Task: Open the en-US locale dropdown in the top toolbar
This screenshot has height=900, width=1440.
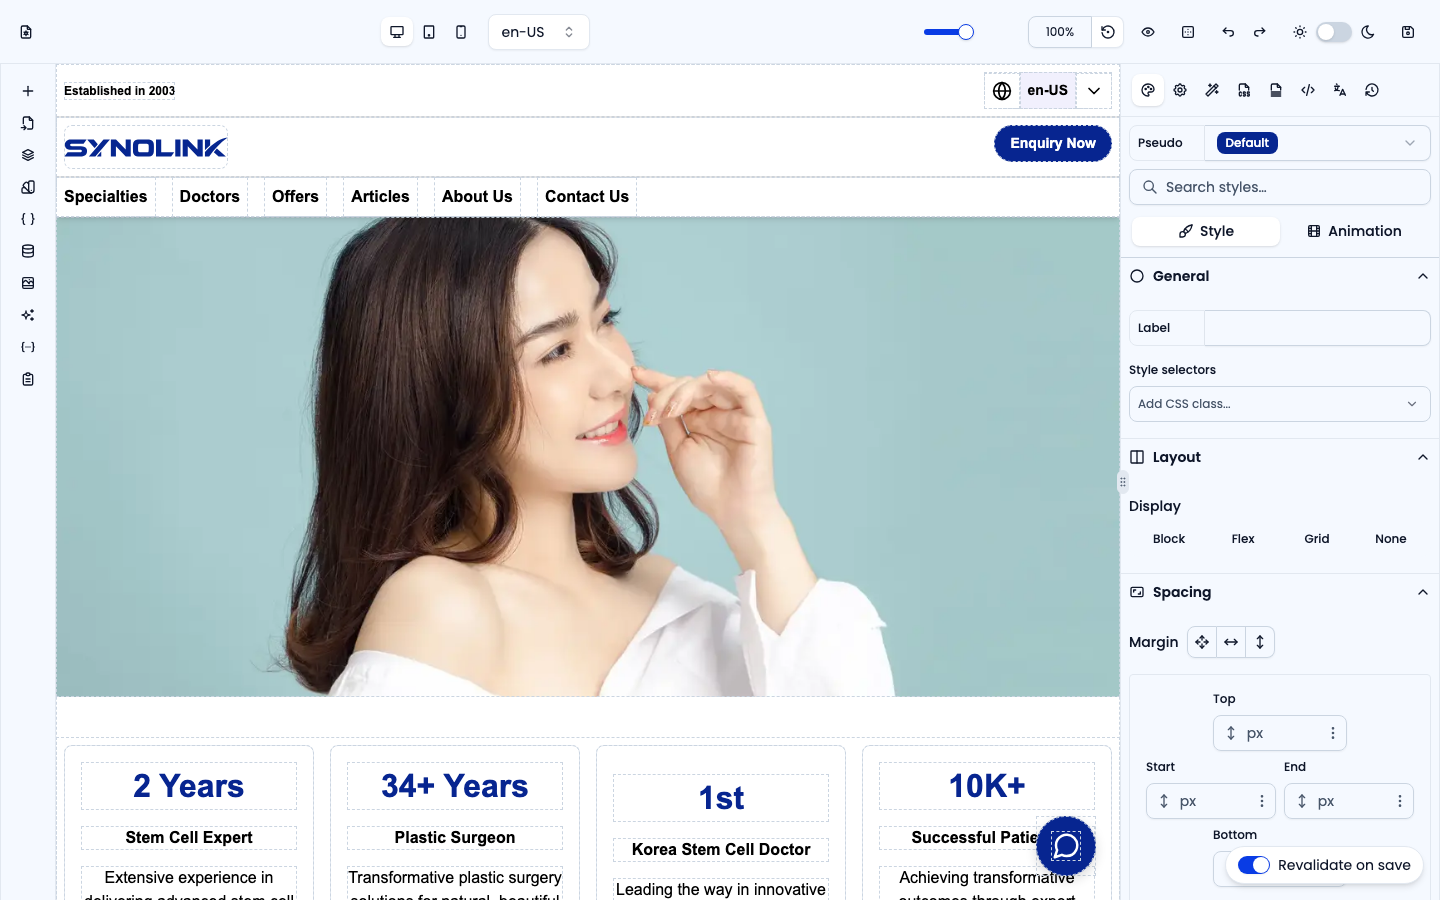Action: (539, 32)
